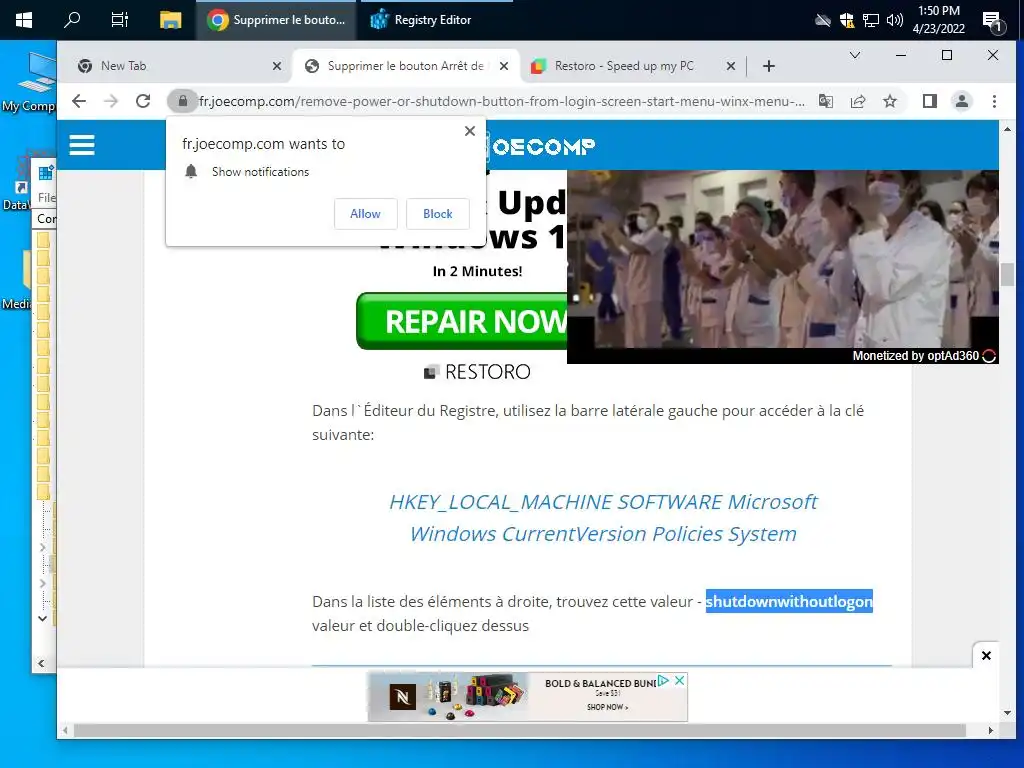This screenshot has width=1024, height=768.
Task: Click the vertical scrollbar thumb
Action: point(1007,274)
